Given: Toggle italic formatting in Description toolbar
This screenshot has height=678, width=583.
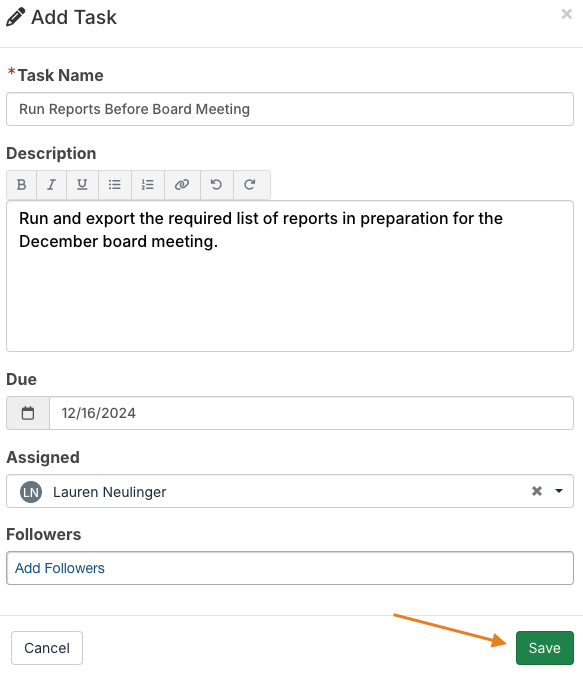Looking at the screenshot, I should coord(51,185).
